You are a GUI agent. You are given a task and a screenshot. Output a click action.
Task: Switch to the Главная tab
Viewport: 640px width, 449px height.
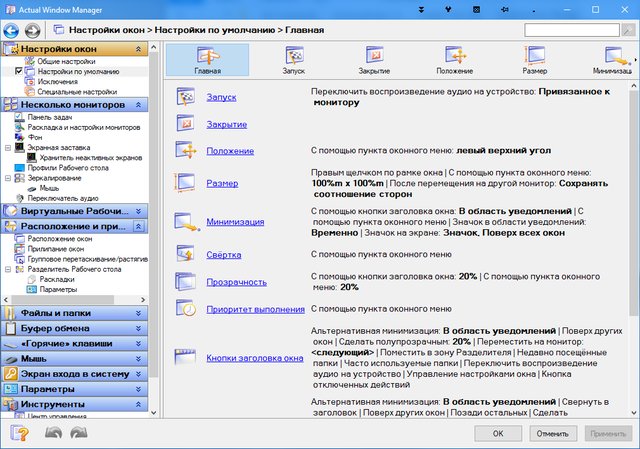[209, 60]
